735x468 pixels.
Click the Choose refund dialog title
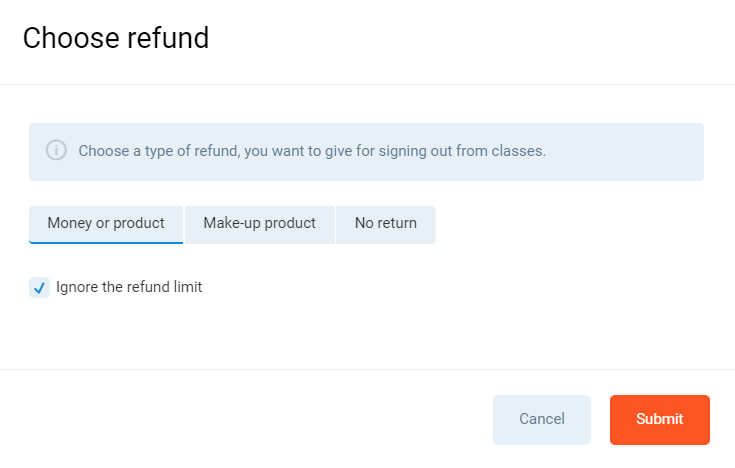[x=116, y=38]
